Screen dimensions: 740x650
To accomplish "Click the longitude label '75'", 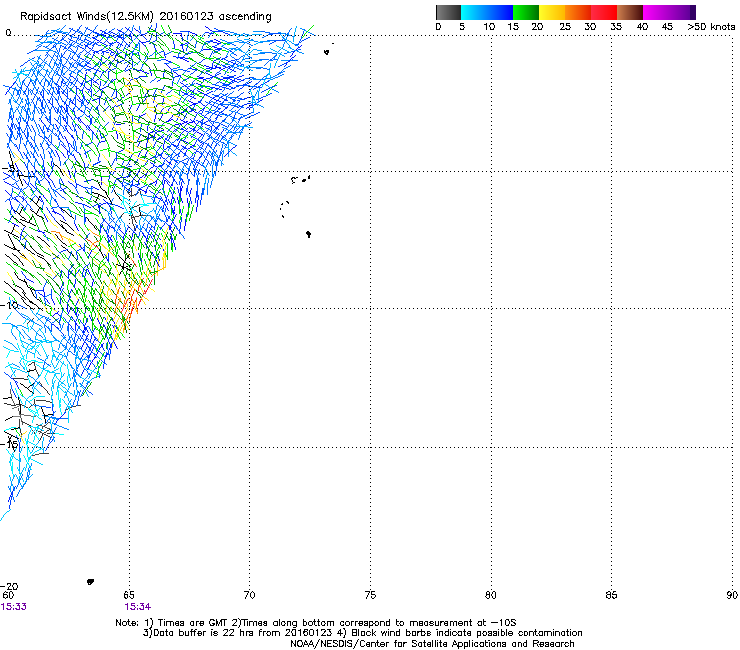I will [370, 595].
